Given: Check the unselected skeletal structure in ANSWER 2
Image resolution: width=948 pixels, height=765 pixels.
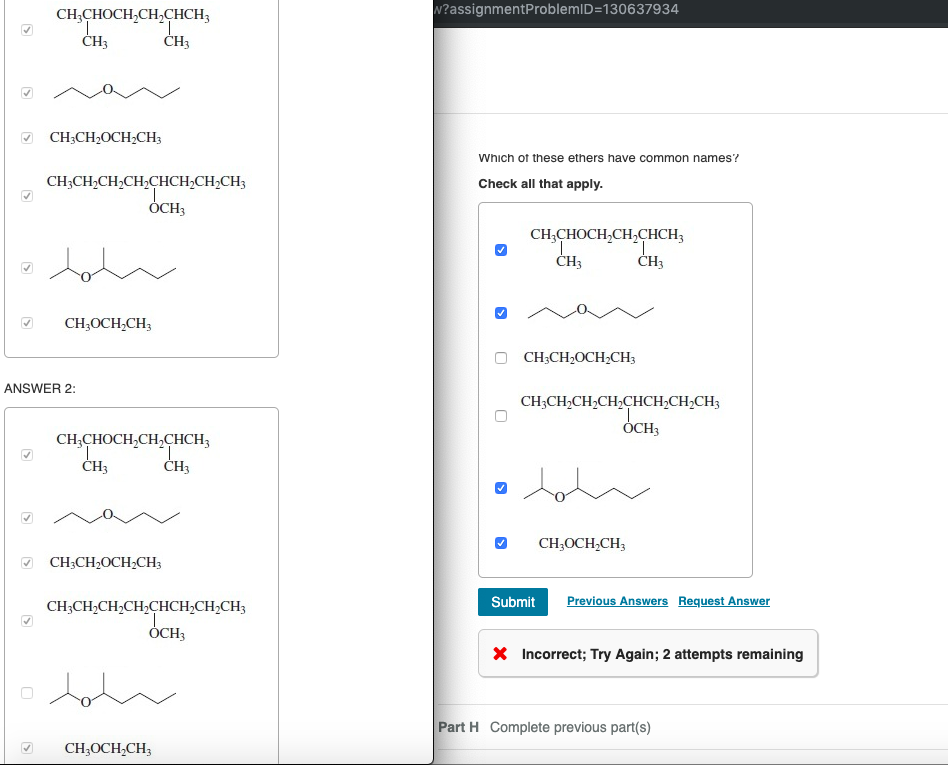Looking at the screenshot, I should pyautogui.click(x=26, y=693).
